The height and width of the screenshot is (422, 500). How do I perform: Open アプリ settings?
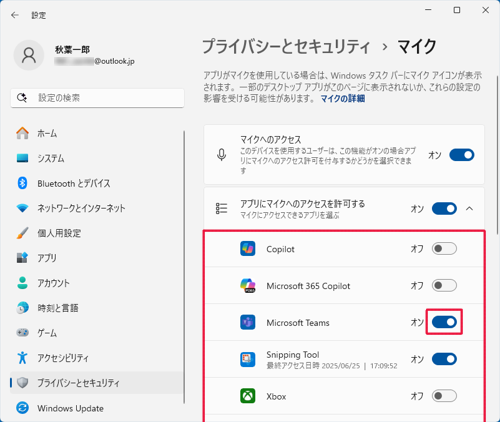pyautogui.click(x=97, y=258)
